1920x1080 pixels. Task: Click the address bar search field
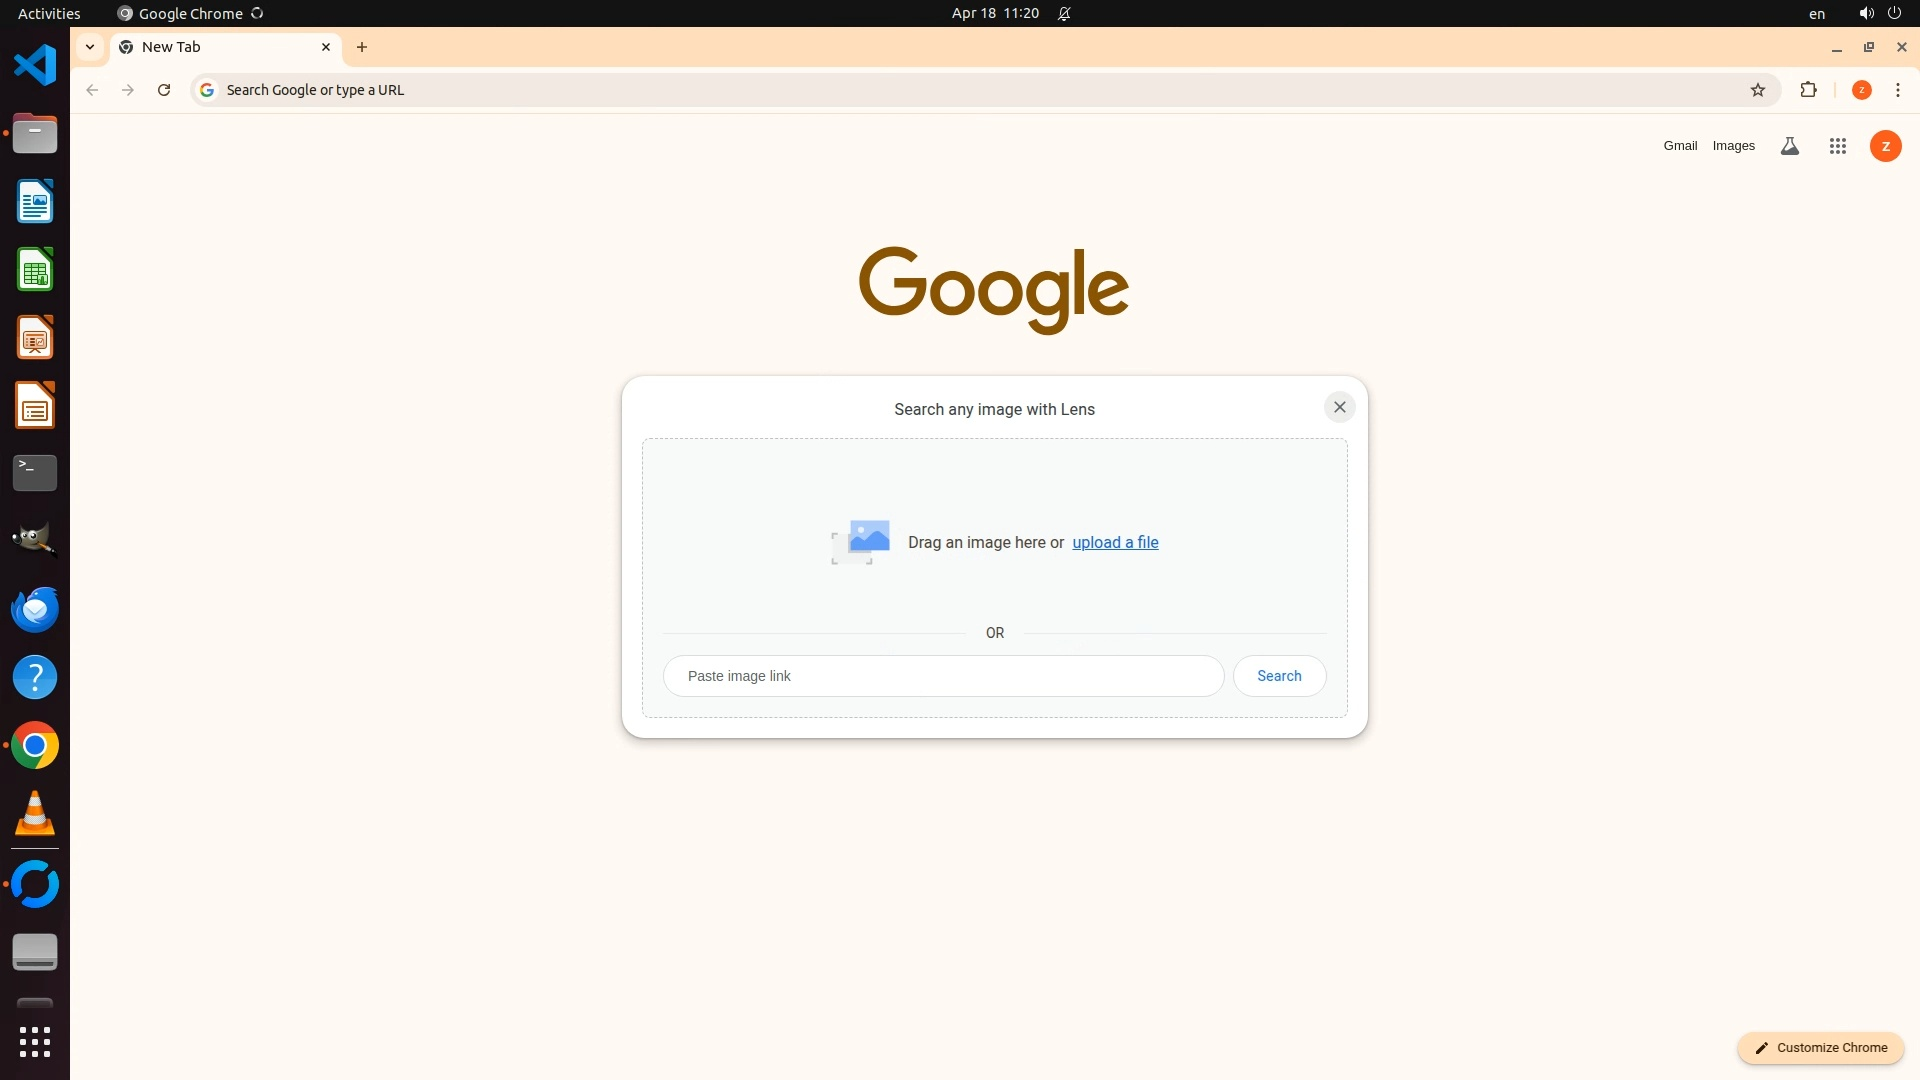pyautogui.click(x=900, y=90)
